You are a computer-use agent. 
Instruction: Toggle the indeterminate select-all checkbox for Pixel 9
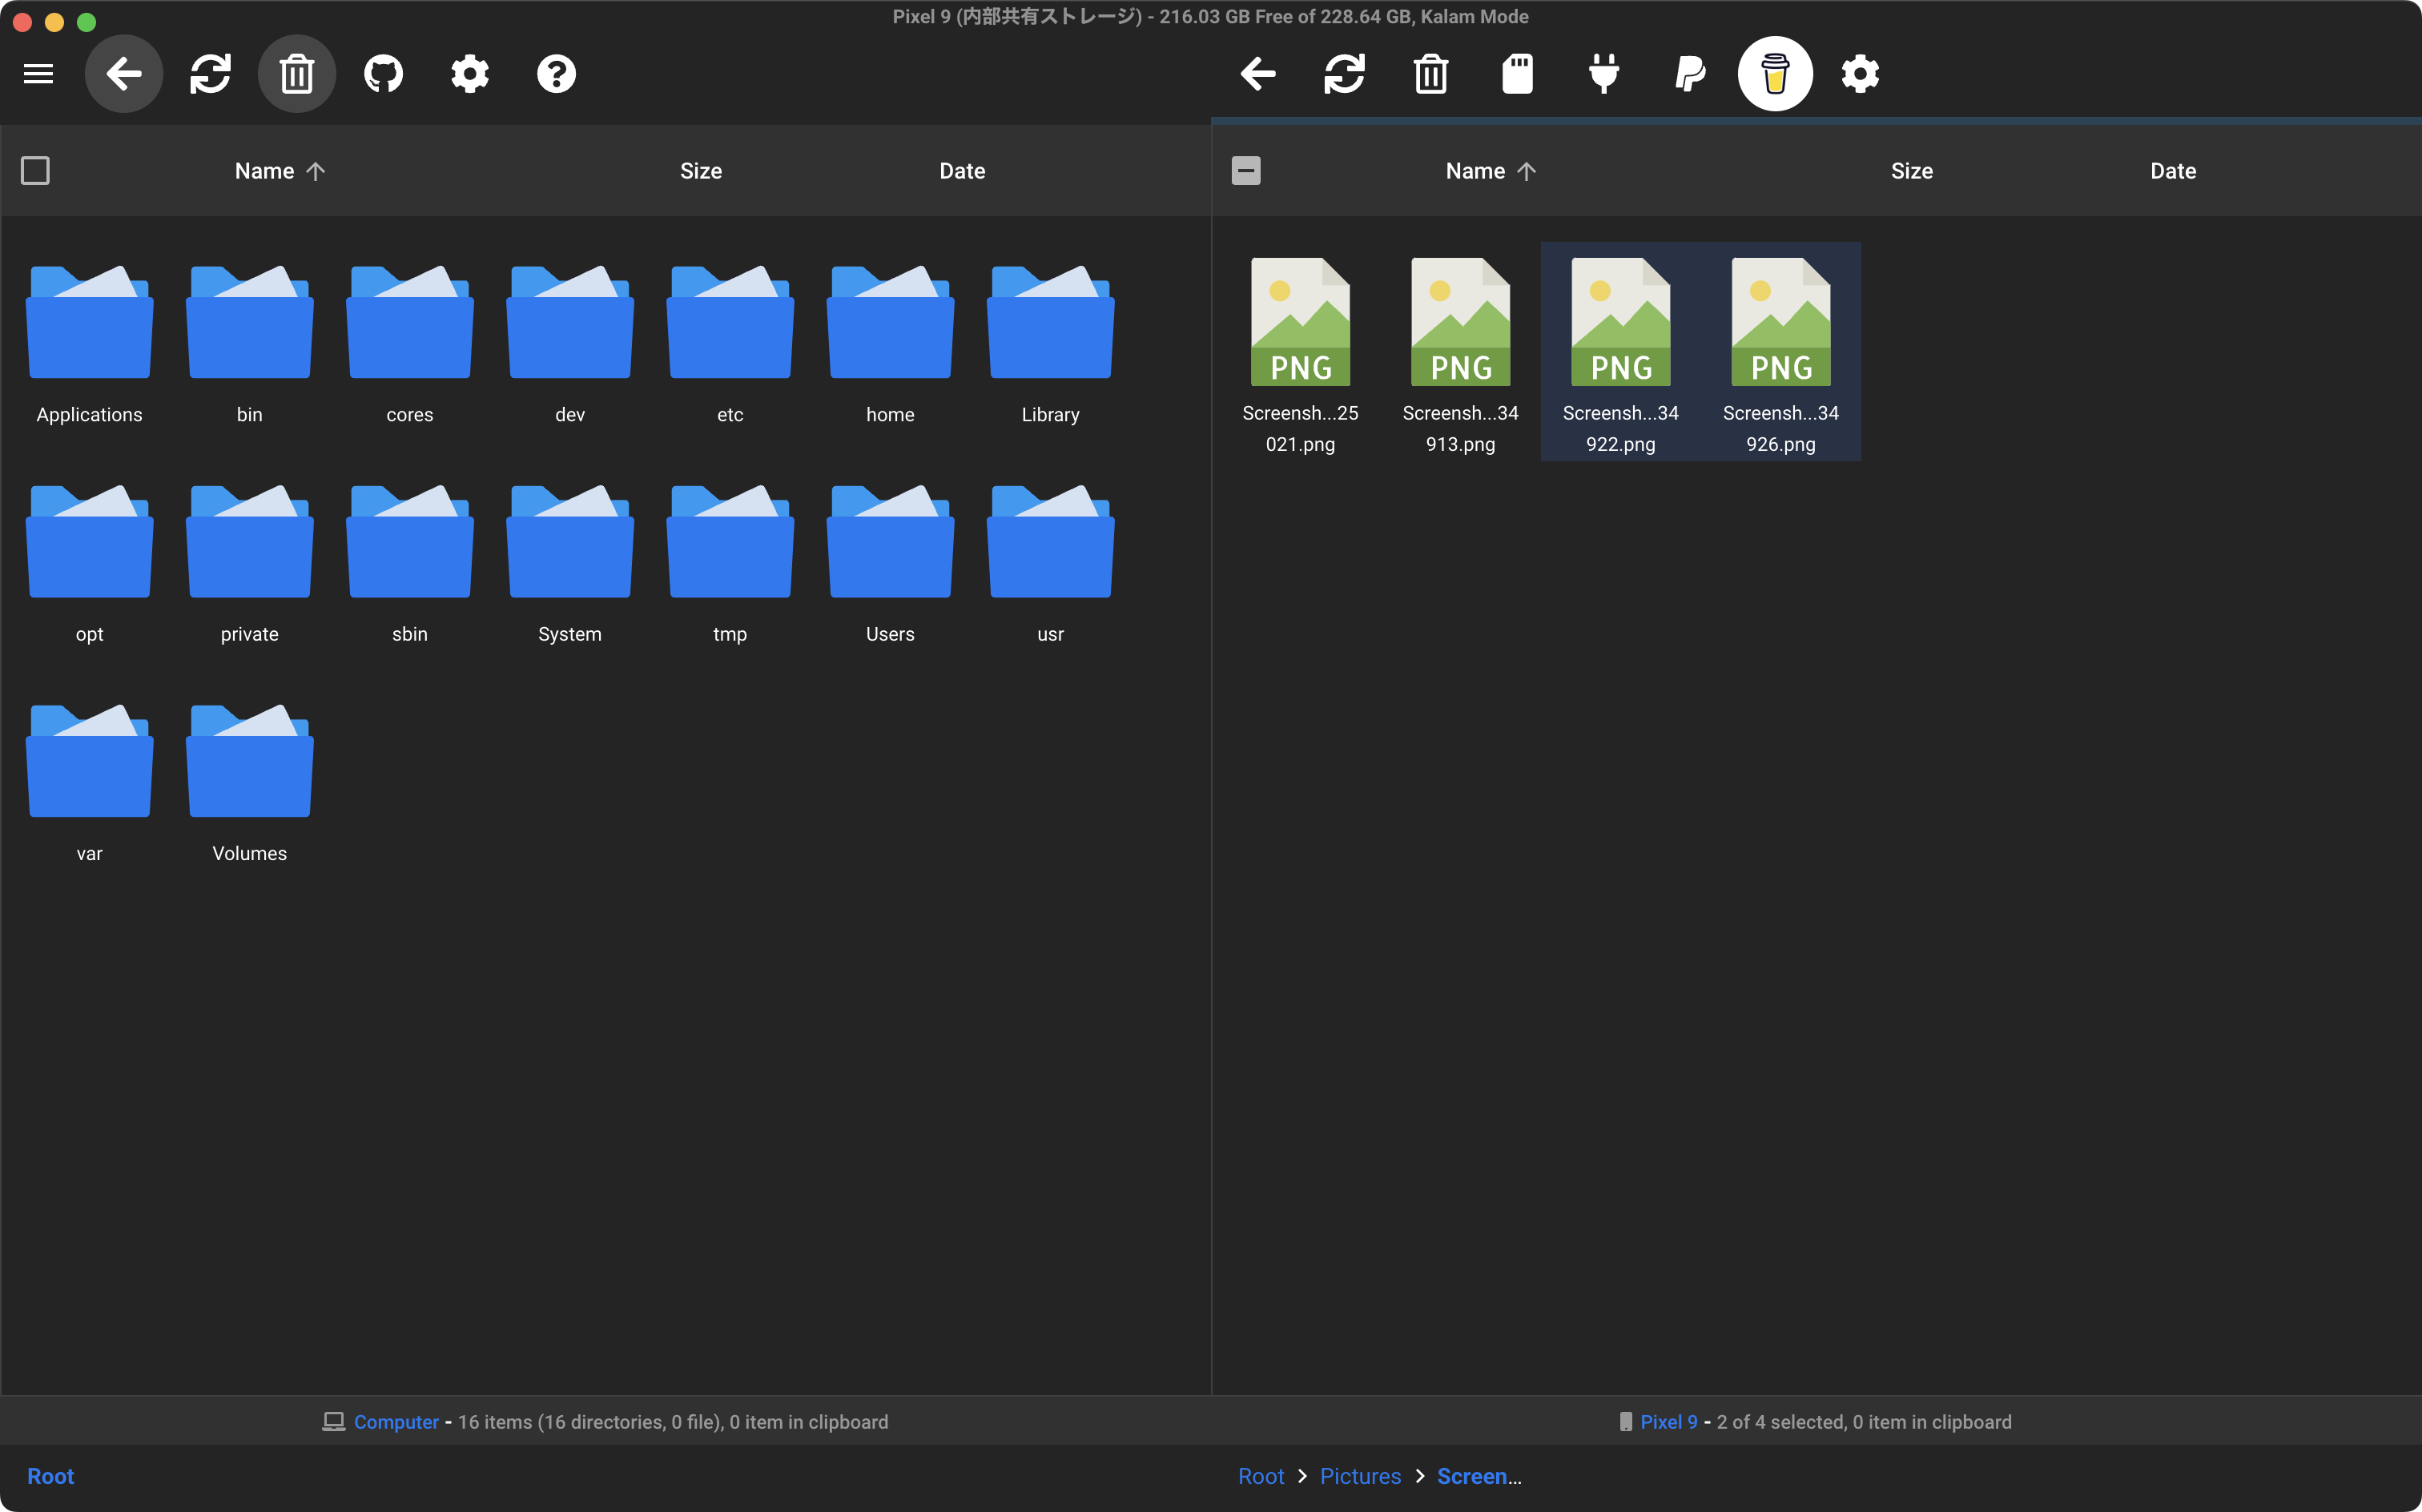pyautogui.click(x=1245, y=171)
